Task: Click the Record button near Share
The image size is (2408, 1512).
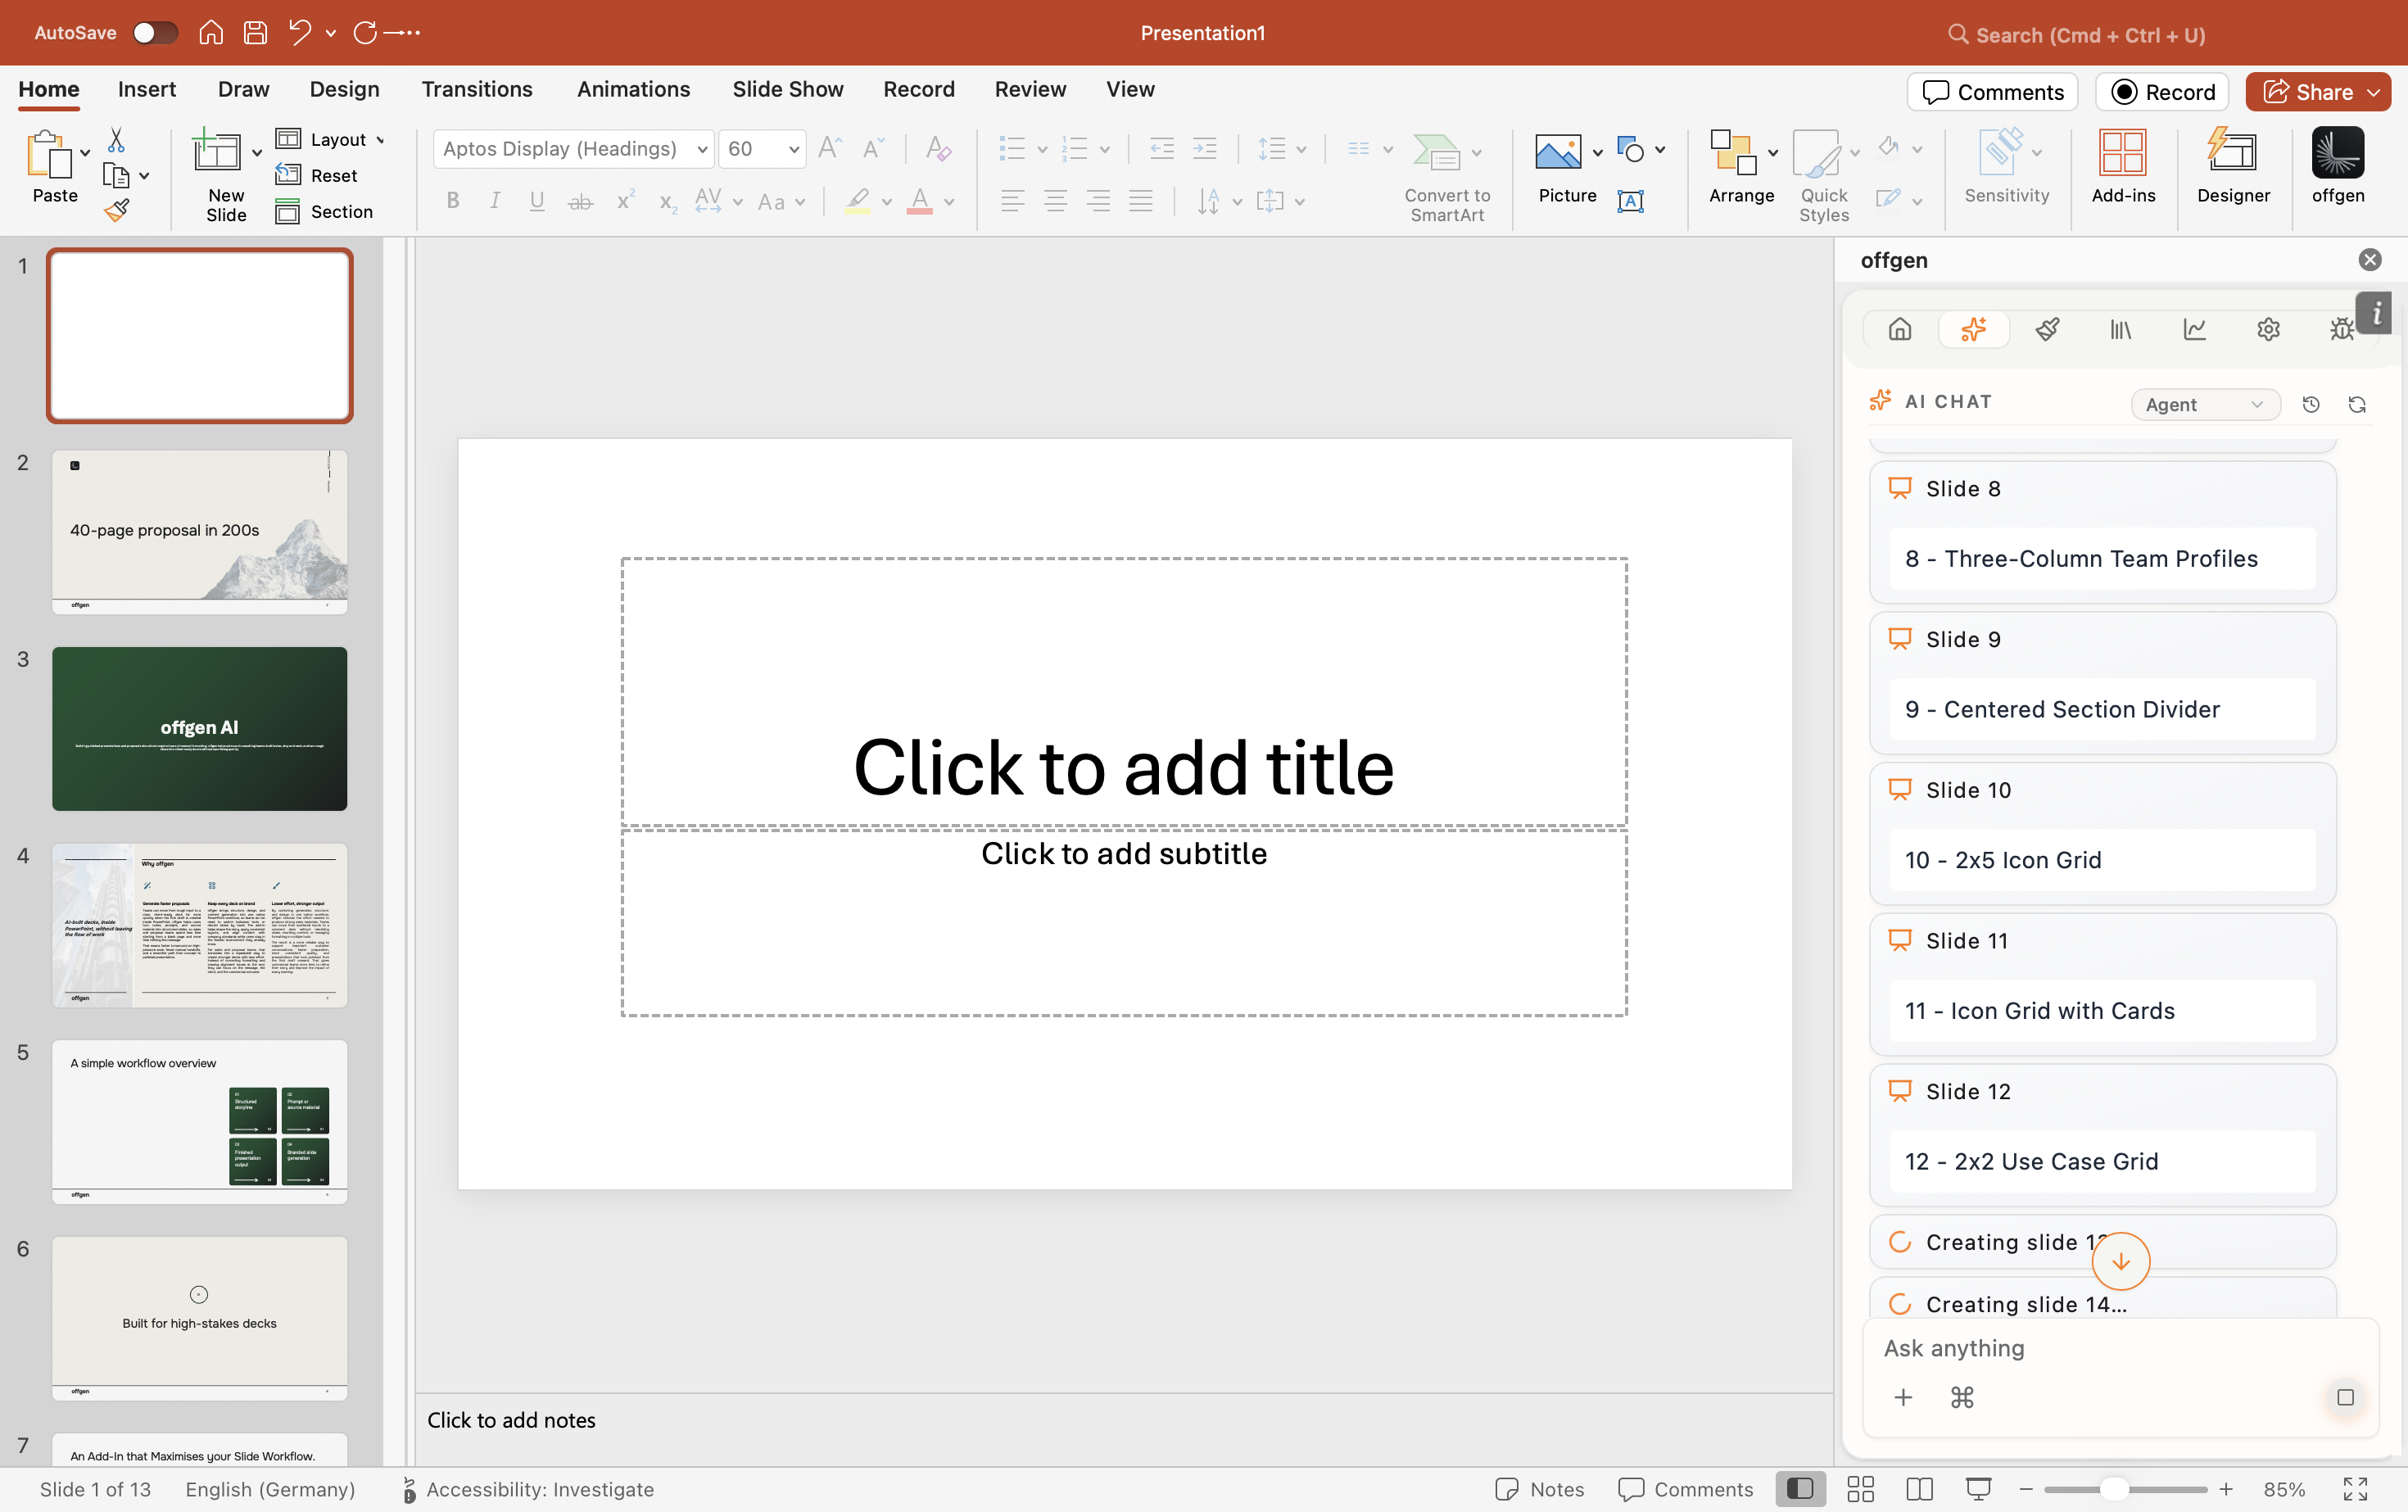Action: [x=2162, y=92]
